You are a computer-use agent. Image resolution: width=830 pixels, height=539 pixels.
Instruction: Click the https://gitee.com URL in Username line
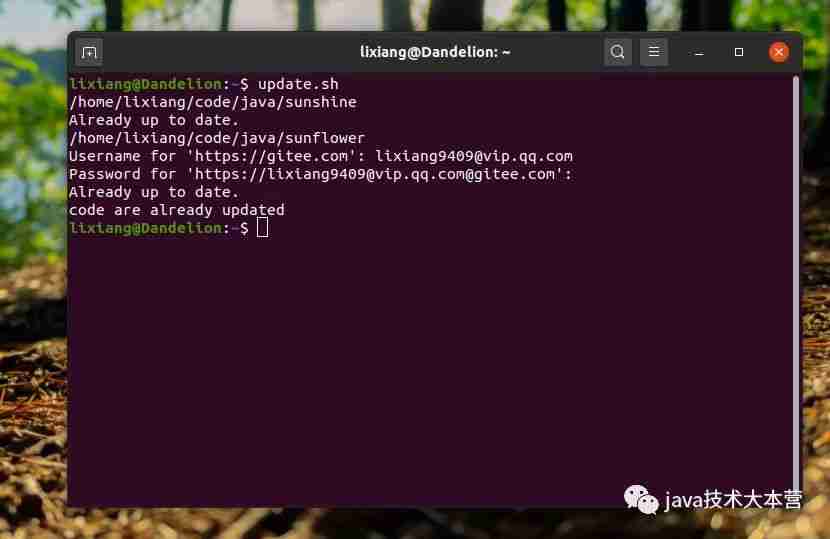272,156
